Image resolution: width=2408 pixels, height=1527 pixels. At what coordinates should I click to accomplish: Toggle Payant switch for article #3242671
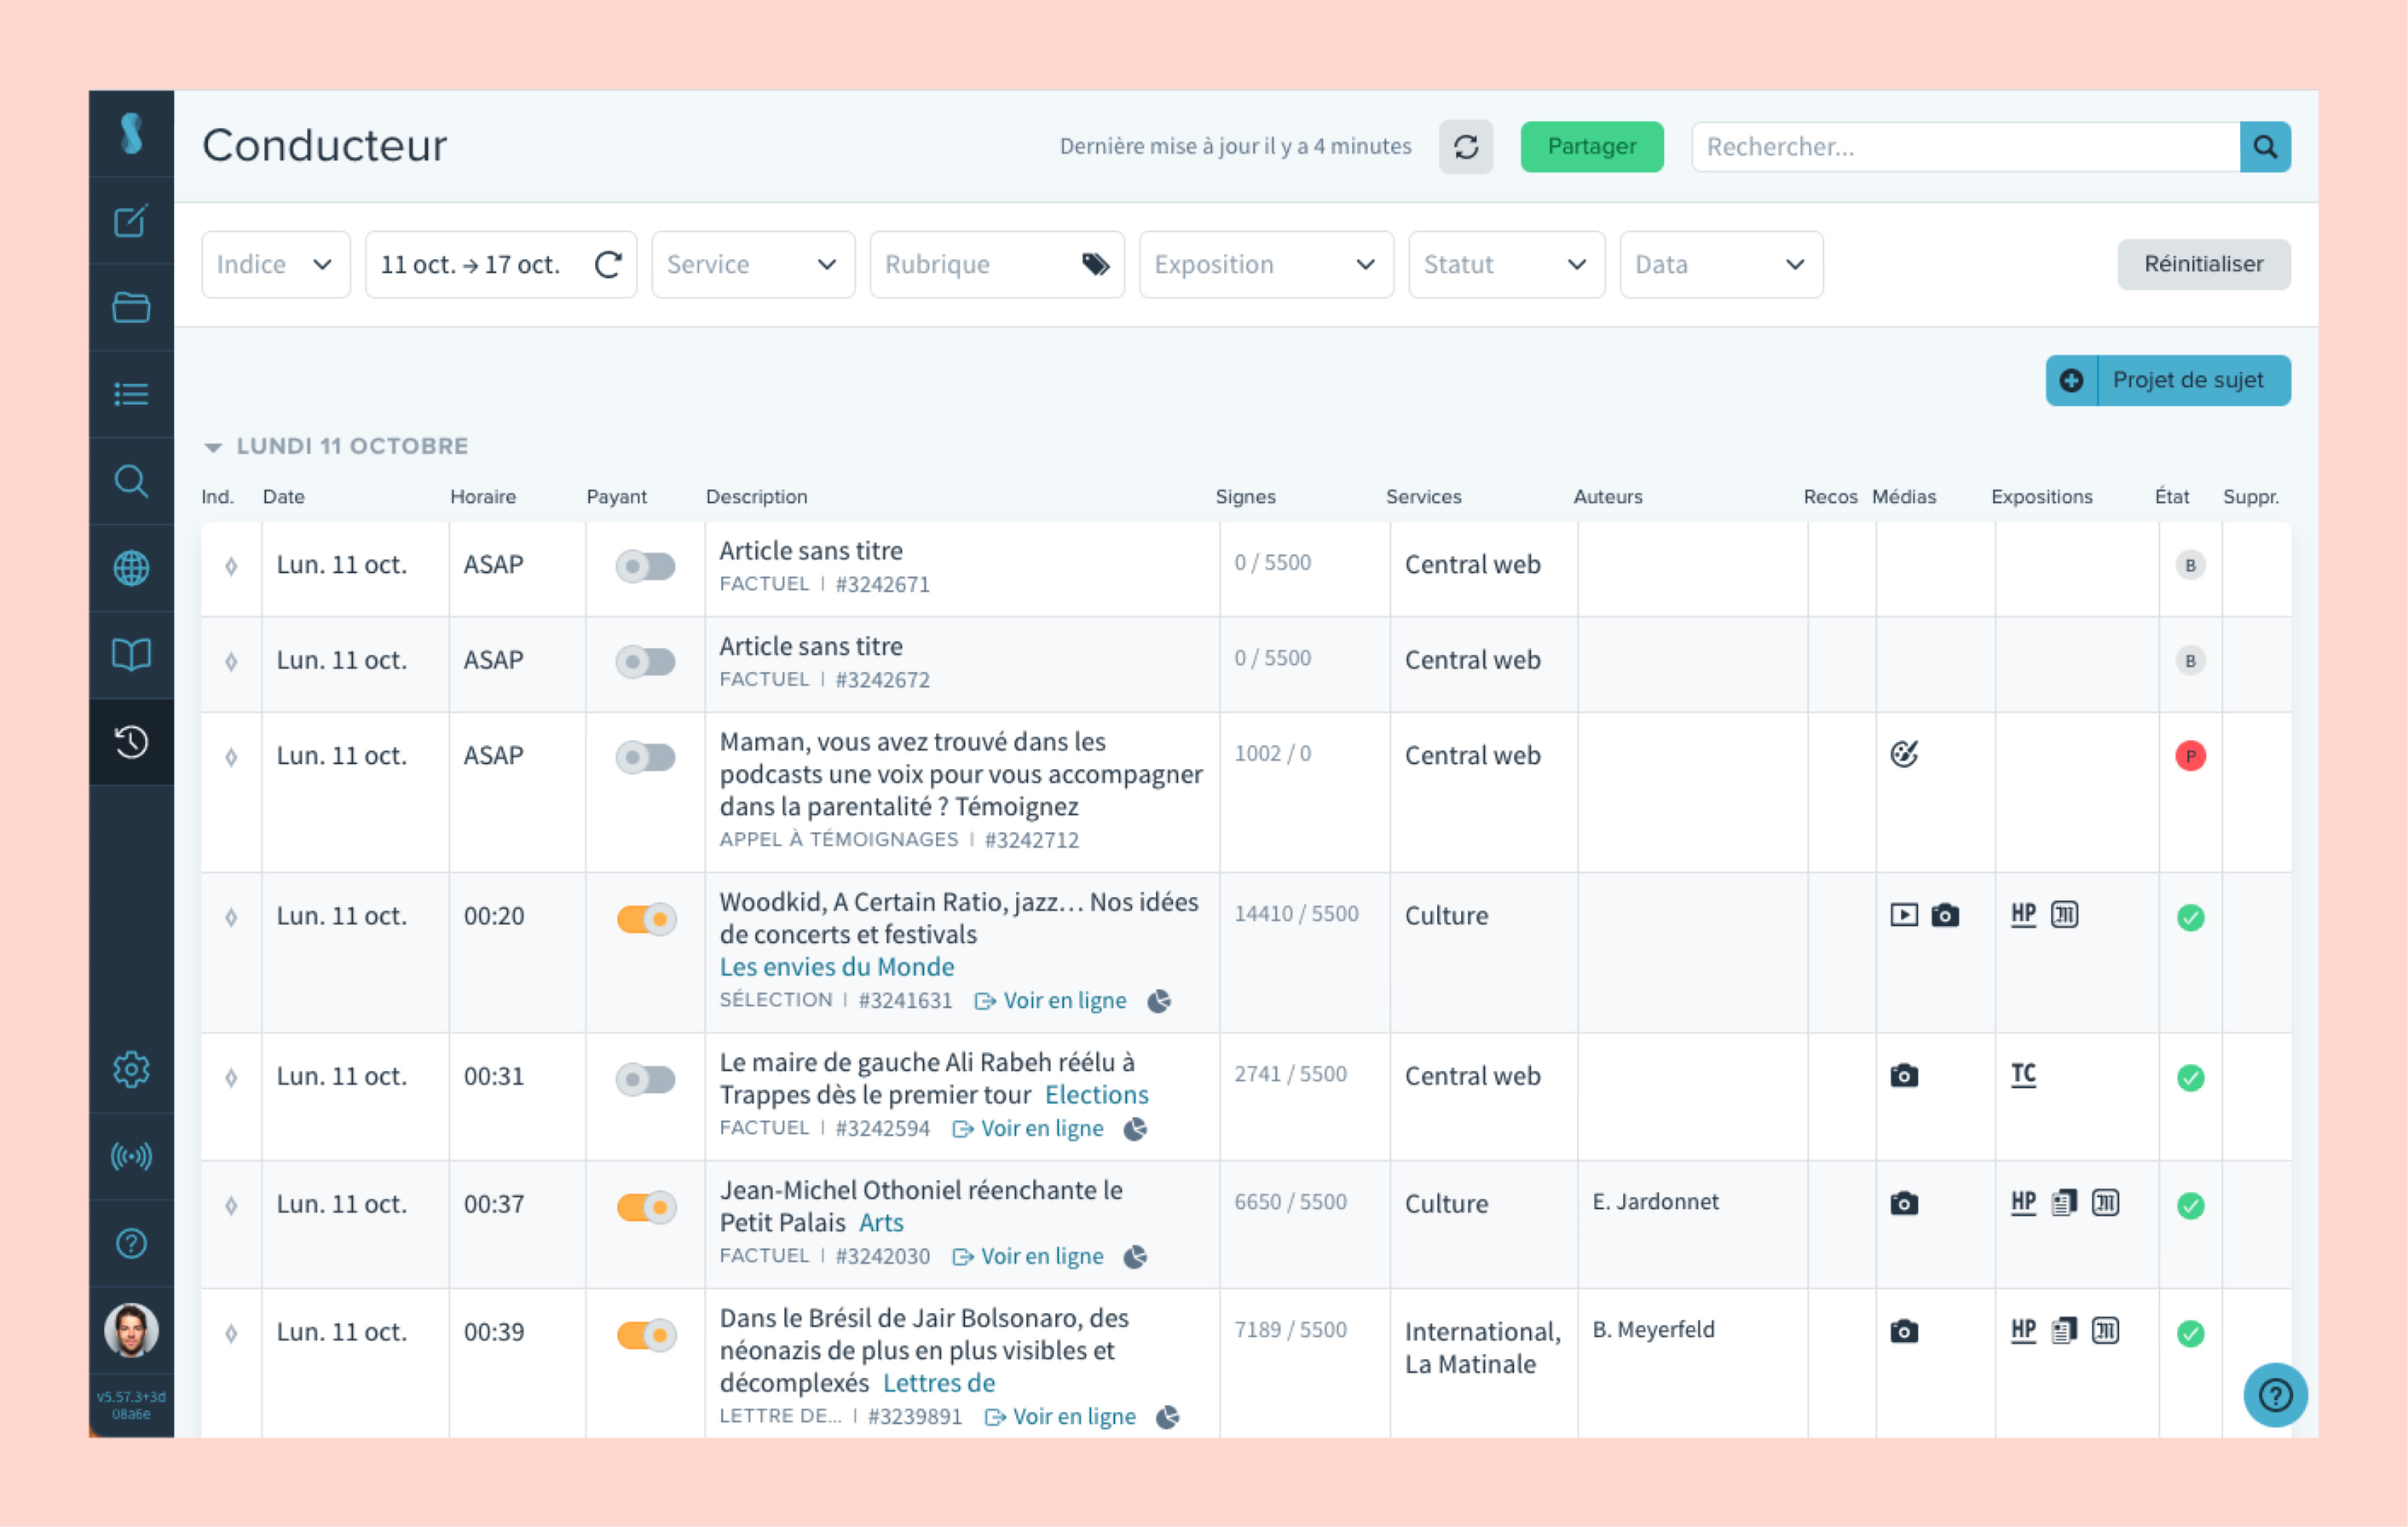click(x=645, y=566)
